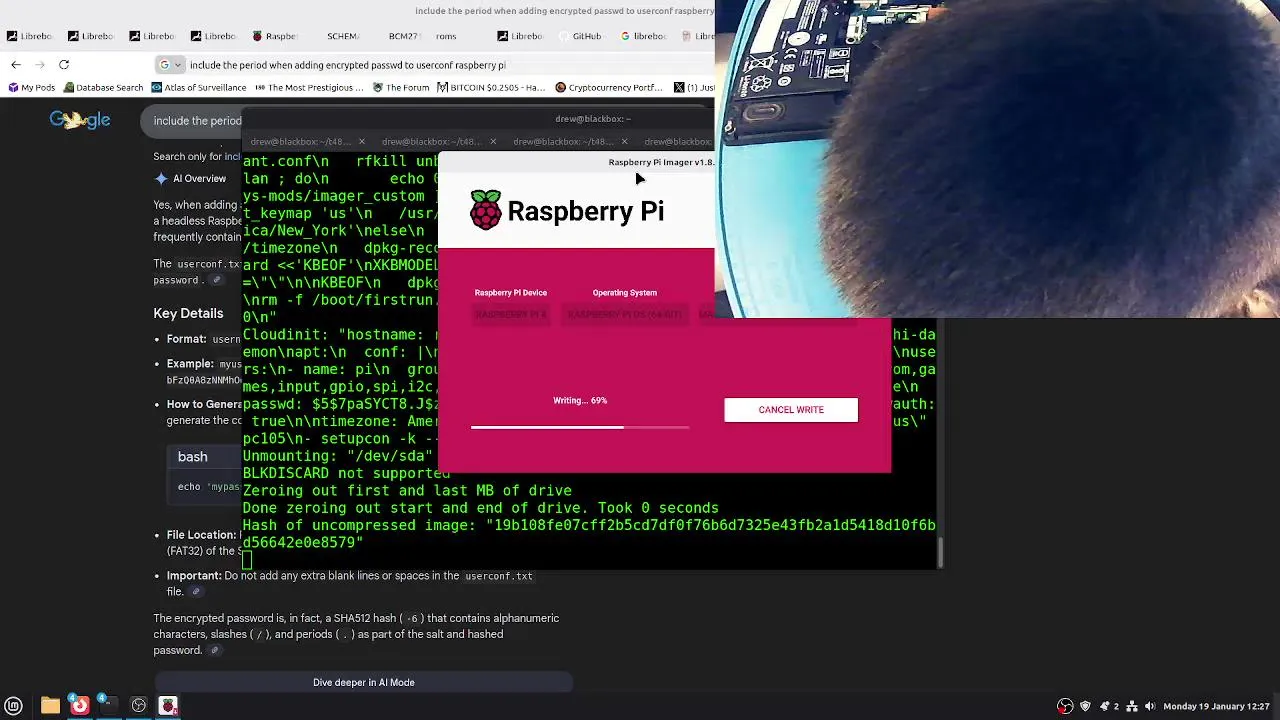Open the Atlas of Surveillance bookmark
The width and height of the screenshot is (1280, 720).
pyautogui.click(x=198, y=87)
